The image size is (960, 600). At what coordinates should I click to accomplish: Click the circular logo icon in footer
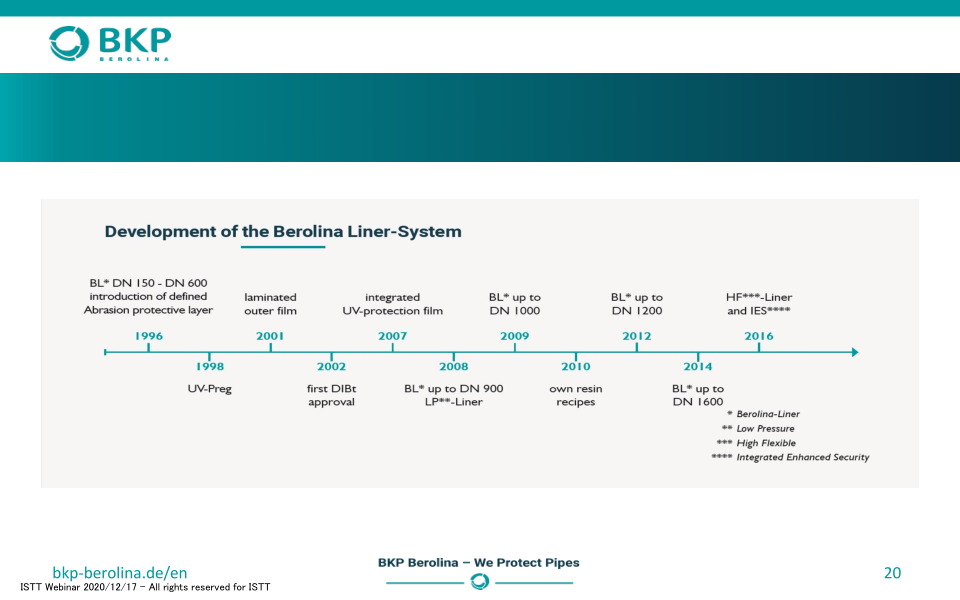479,582
